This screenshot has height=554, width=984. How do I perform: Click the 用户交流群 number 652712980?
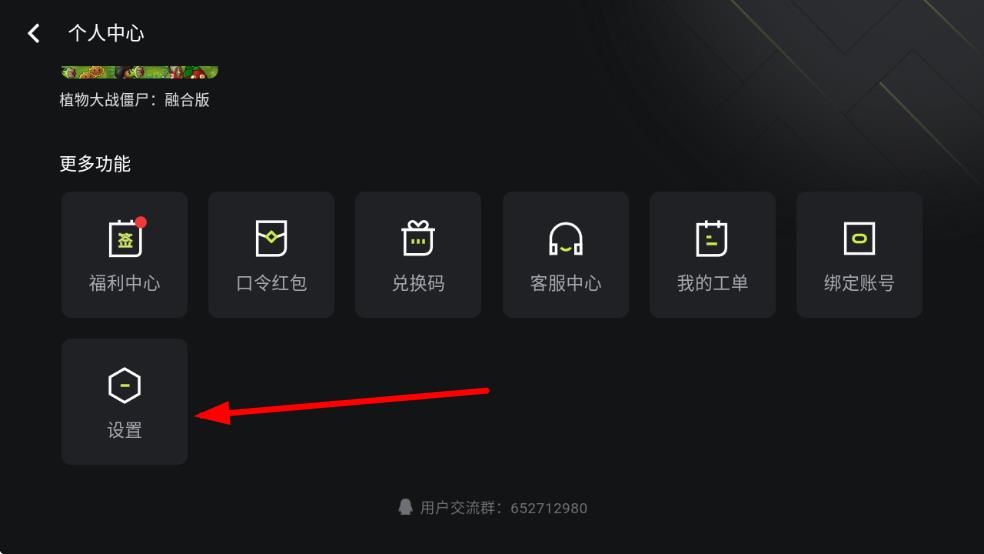548,508
